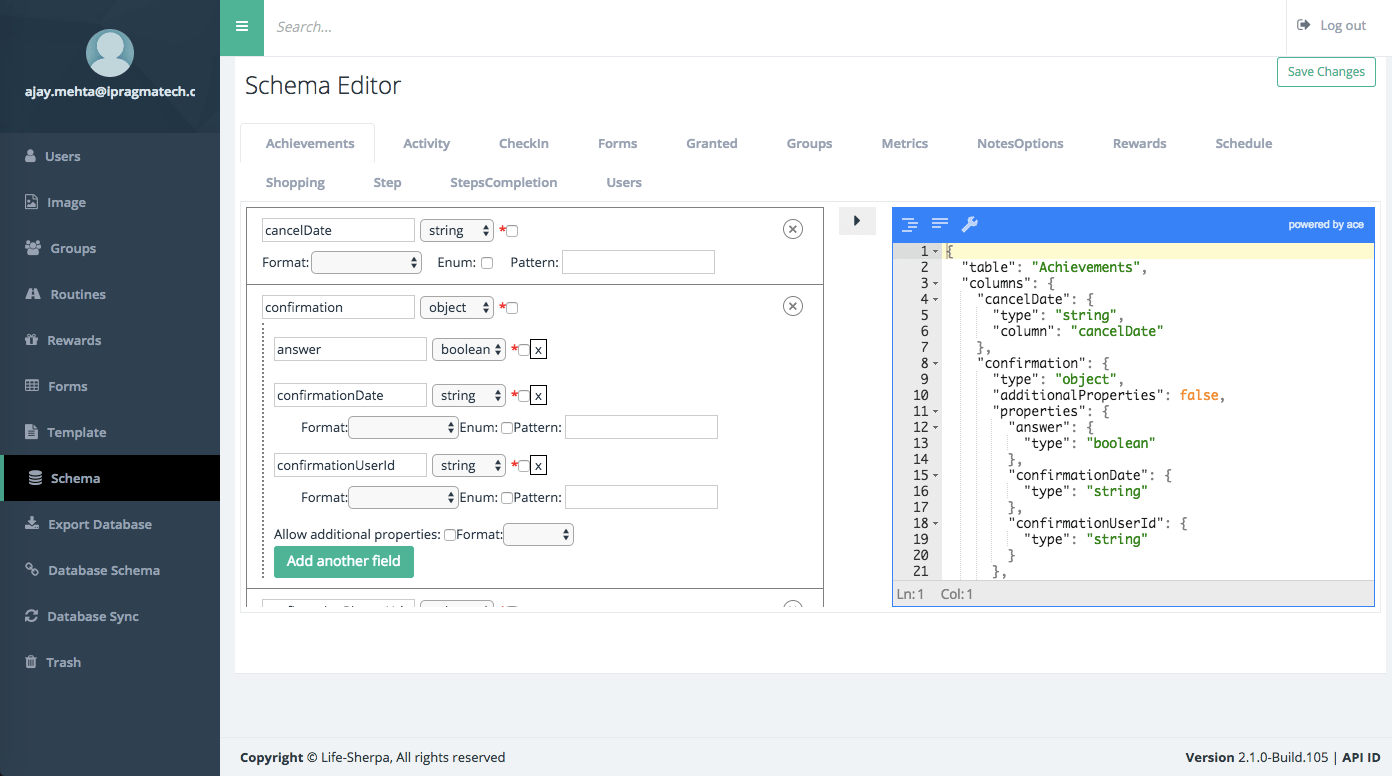This screenshot has width=1392, height=776.
Task: Click the compact code icon in editor toolbar
Action: (x=940, y=224)
